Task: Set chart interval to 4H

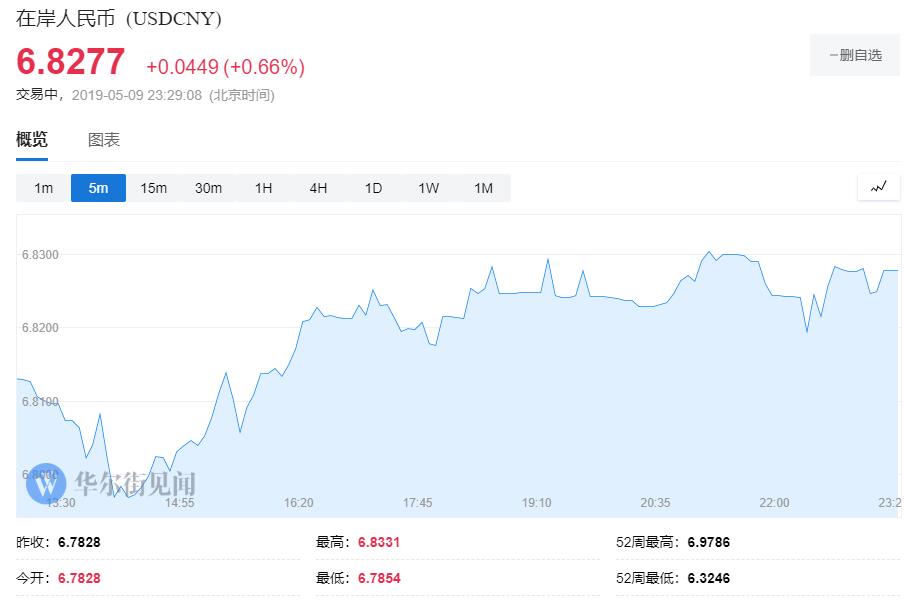Action: pyautogui.click(x=318, y=188)
